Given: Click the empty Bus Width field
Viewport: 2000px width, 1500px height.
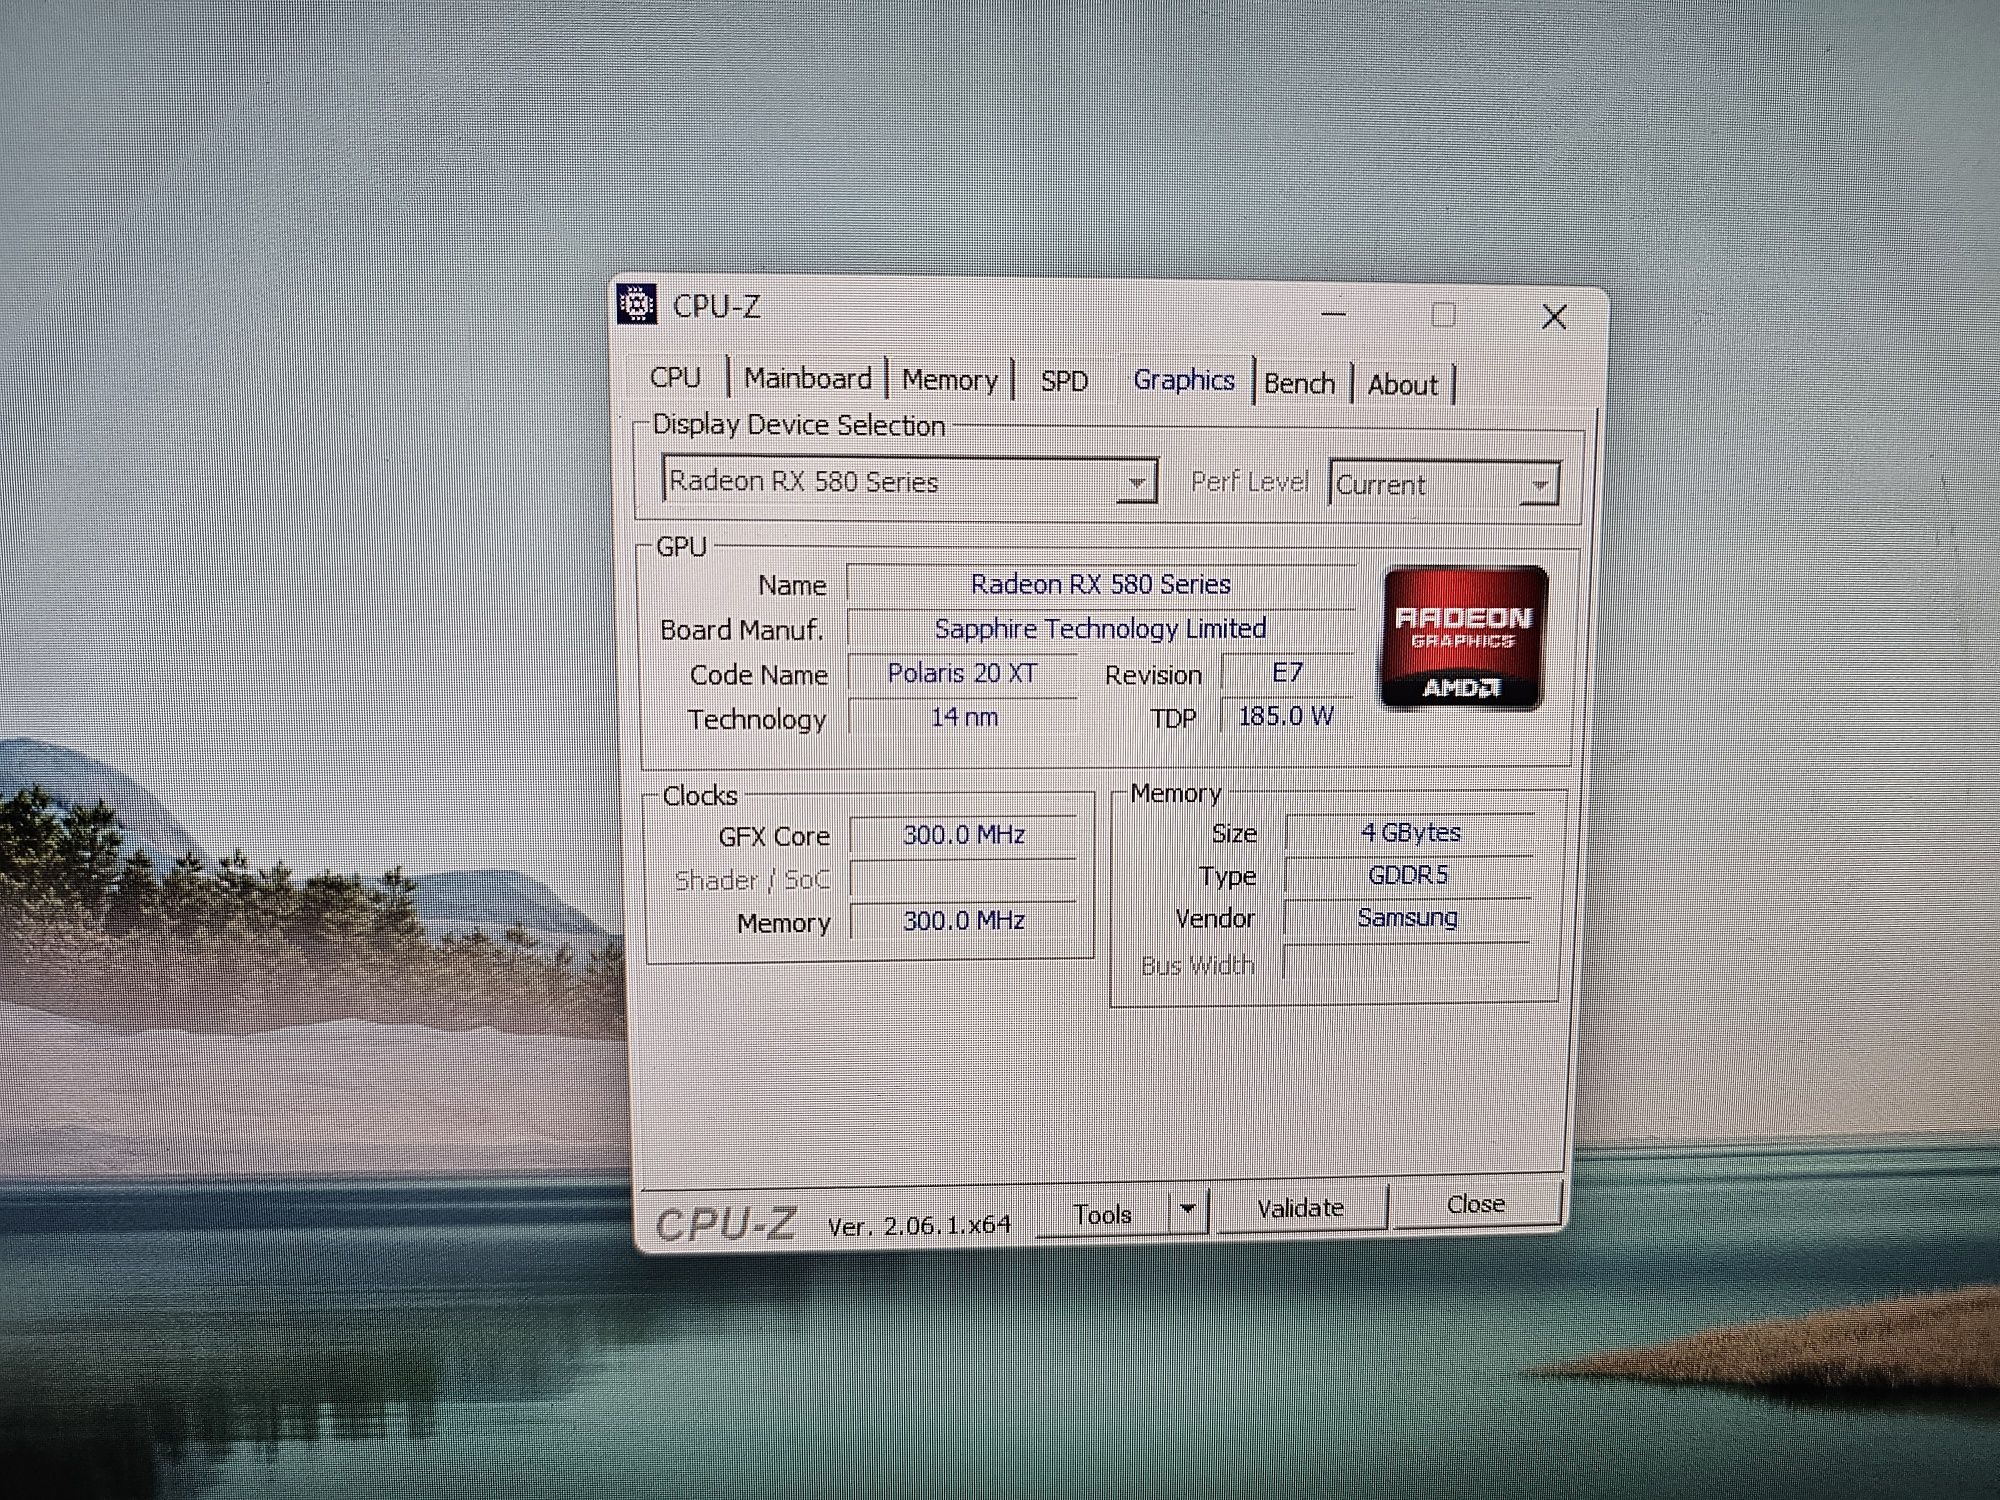Looking at the screenshot, I should [x=1405, y=960].
